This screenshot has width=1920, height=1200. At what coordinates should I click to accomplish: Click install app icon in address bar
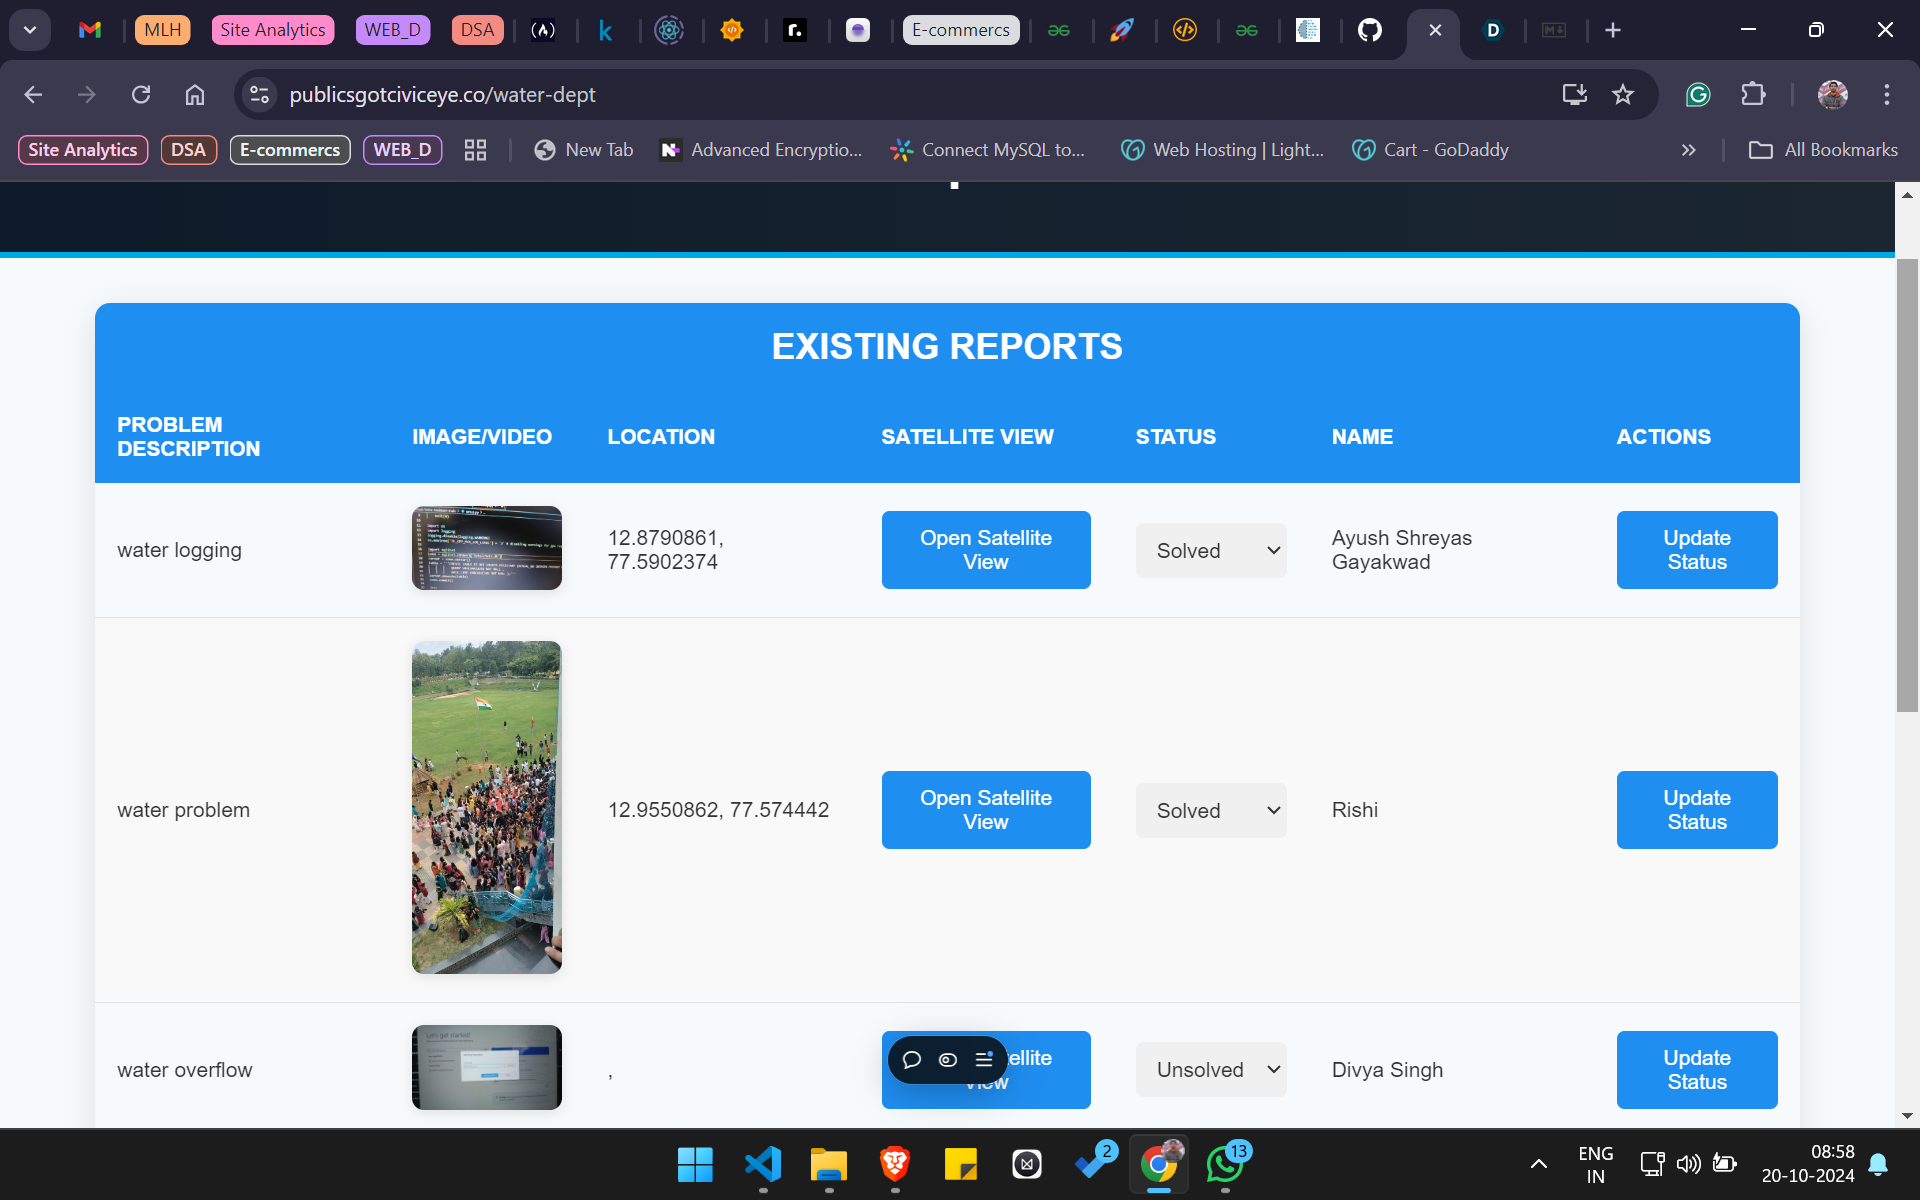tap(1574, 94)
